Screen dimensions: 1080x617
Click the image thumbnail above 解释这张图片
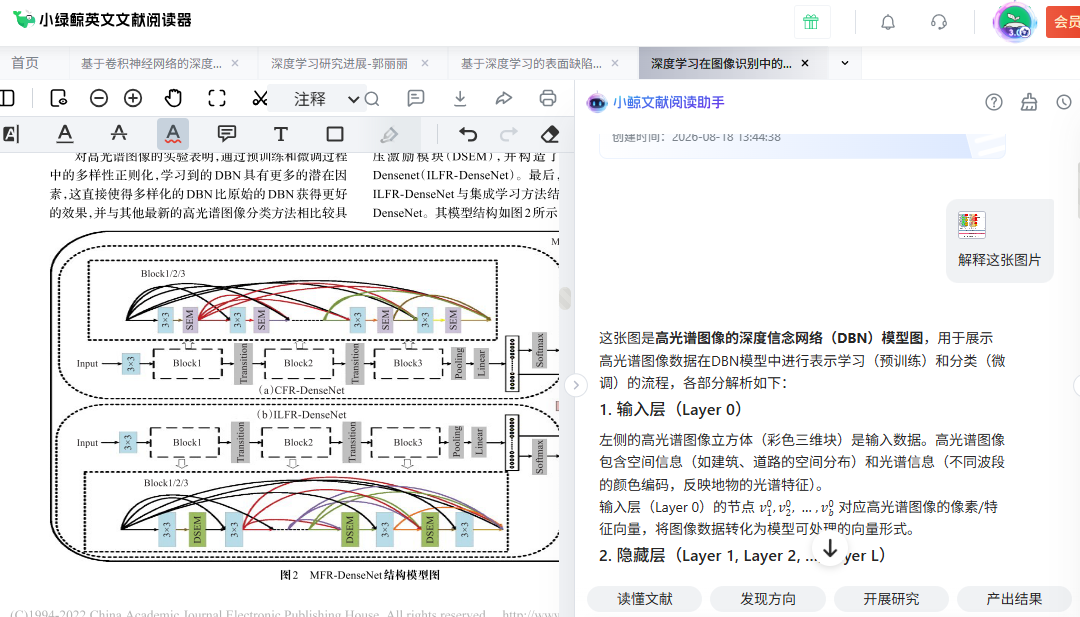click(971, 224)
